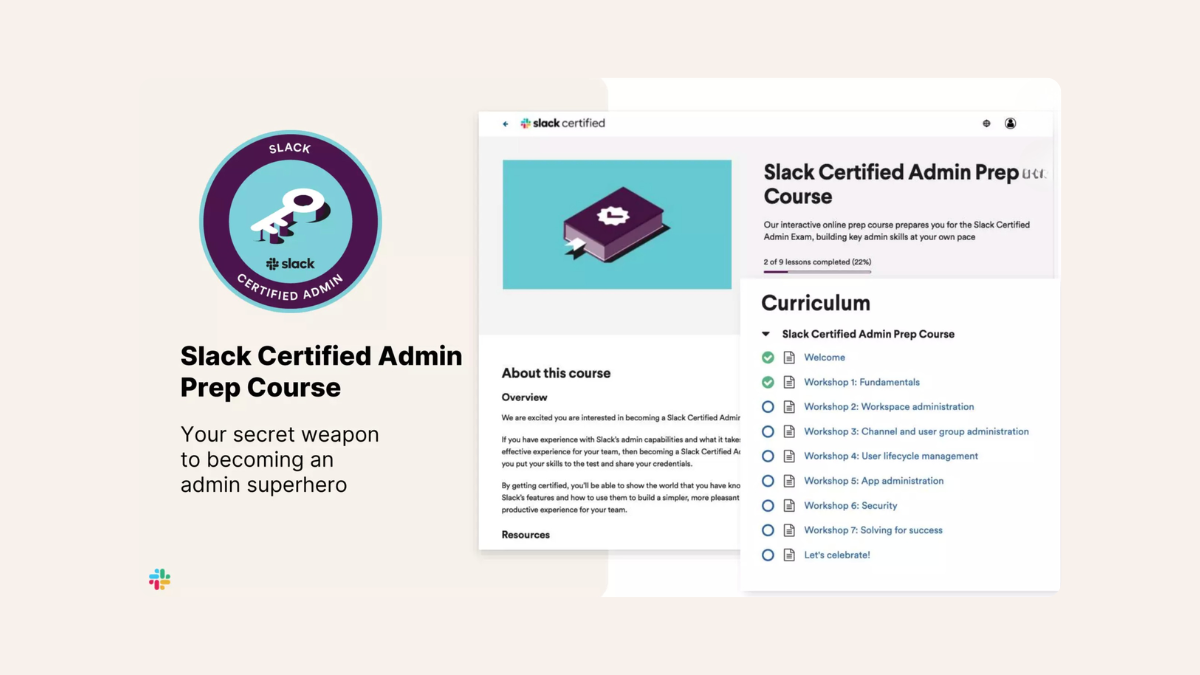Open Workshop 5: App administration lesson
The image size is (1200, 675).
874,481
